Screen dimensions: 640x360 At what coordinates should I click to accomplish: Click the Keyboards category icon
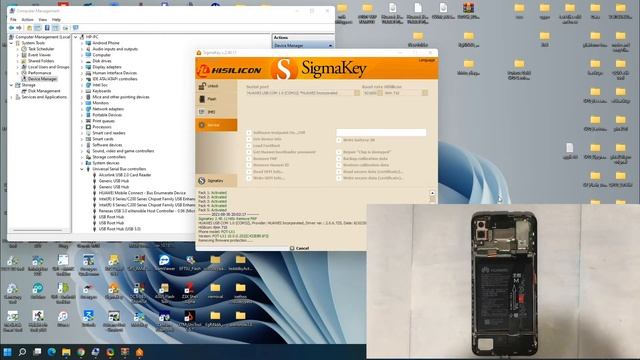pyautogui.click(x=88, y=91)
